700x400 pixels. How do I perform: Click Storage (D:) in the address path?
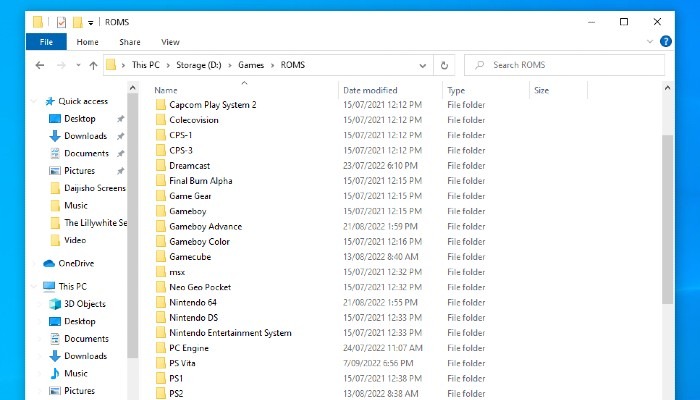(199, 65)
